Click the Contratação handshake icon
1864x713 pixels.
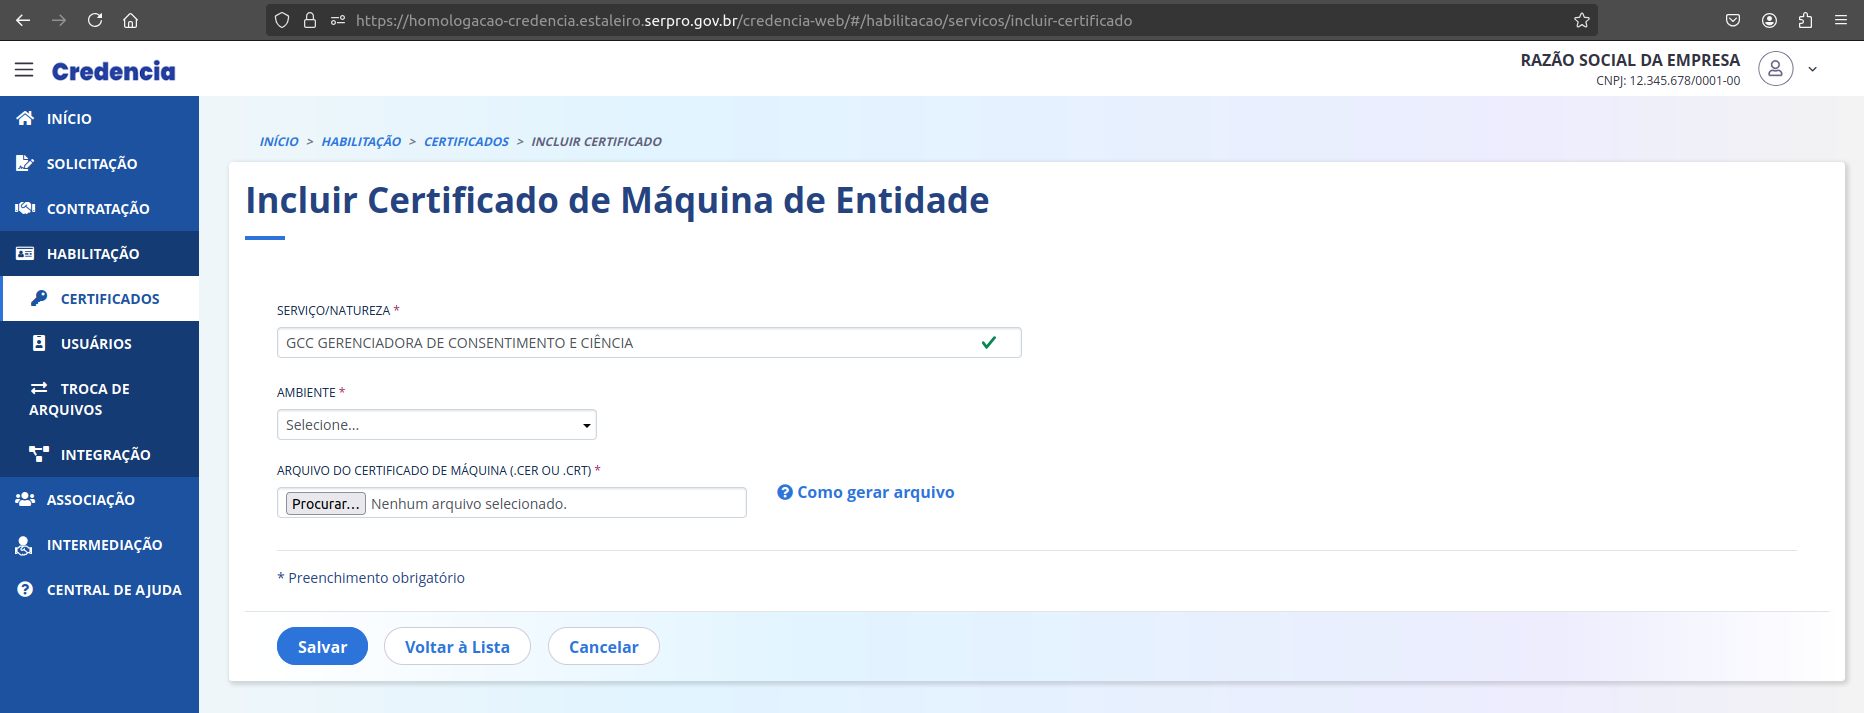click(x=25, y=208)
